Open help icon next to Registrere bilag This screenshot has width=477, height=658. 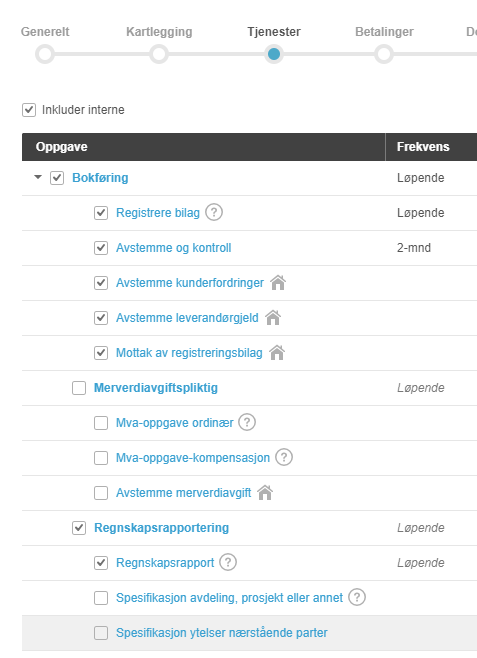[214, 212]
